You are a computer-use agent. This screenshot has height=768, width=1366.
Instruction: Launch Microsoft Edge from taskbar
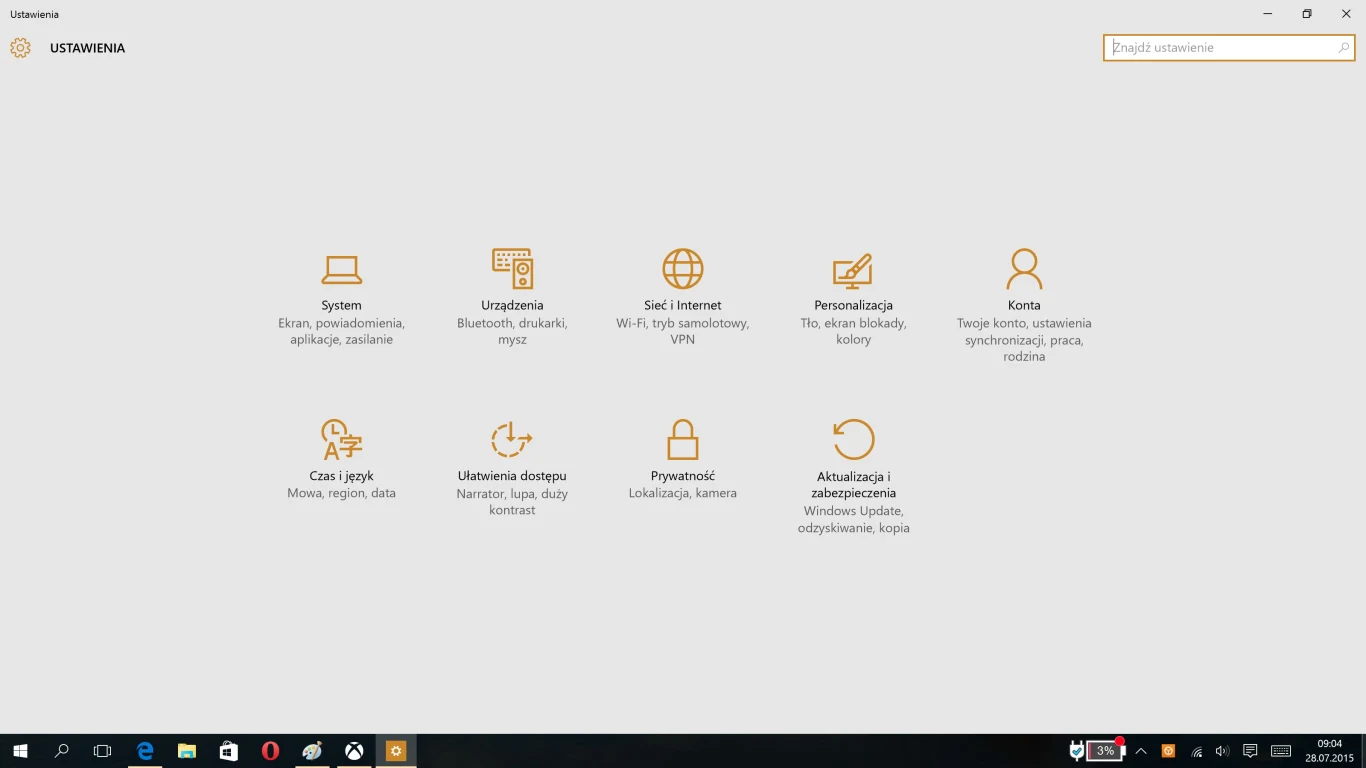(145, 751)
